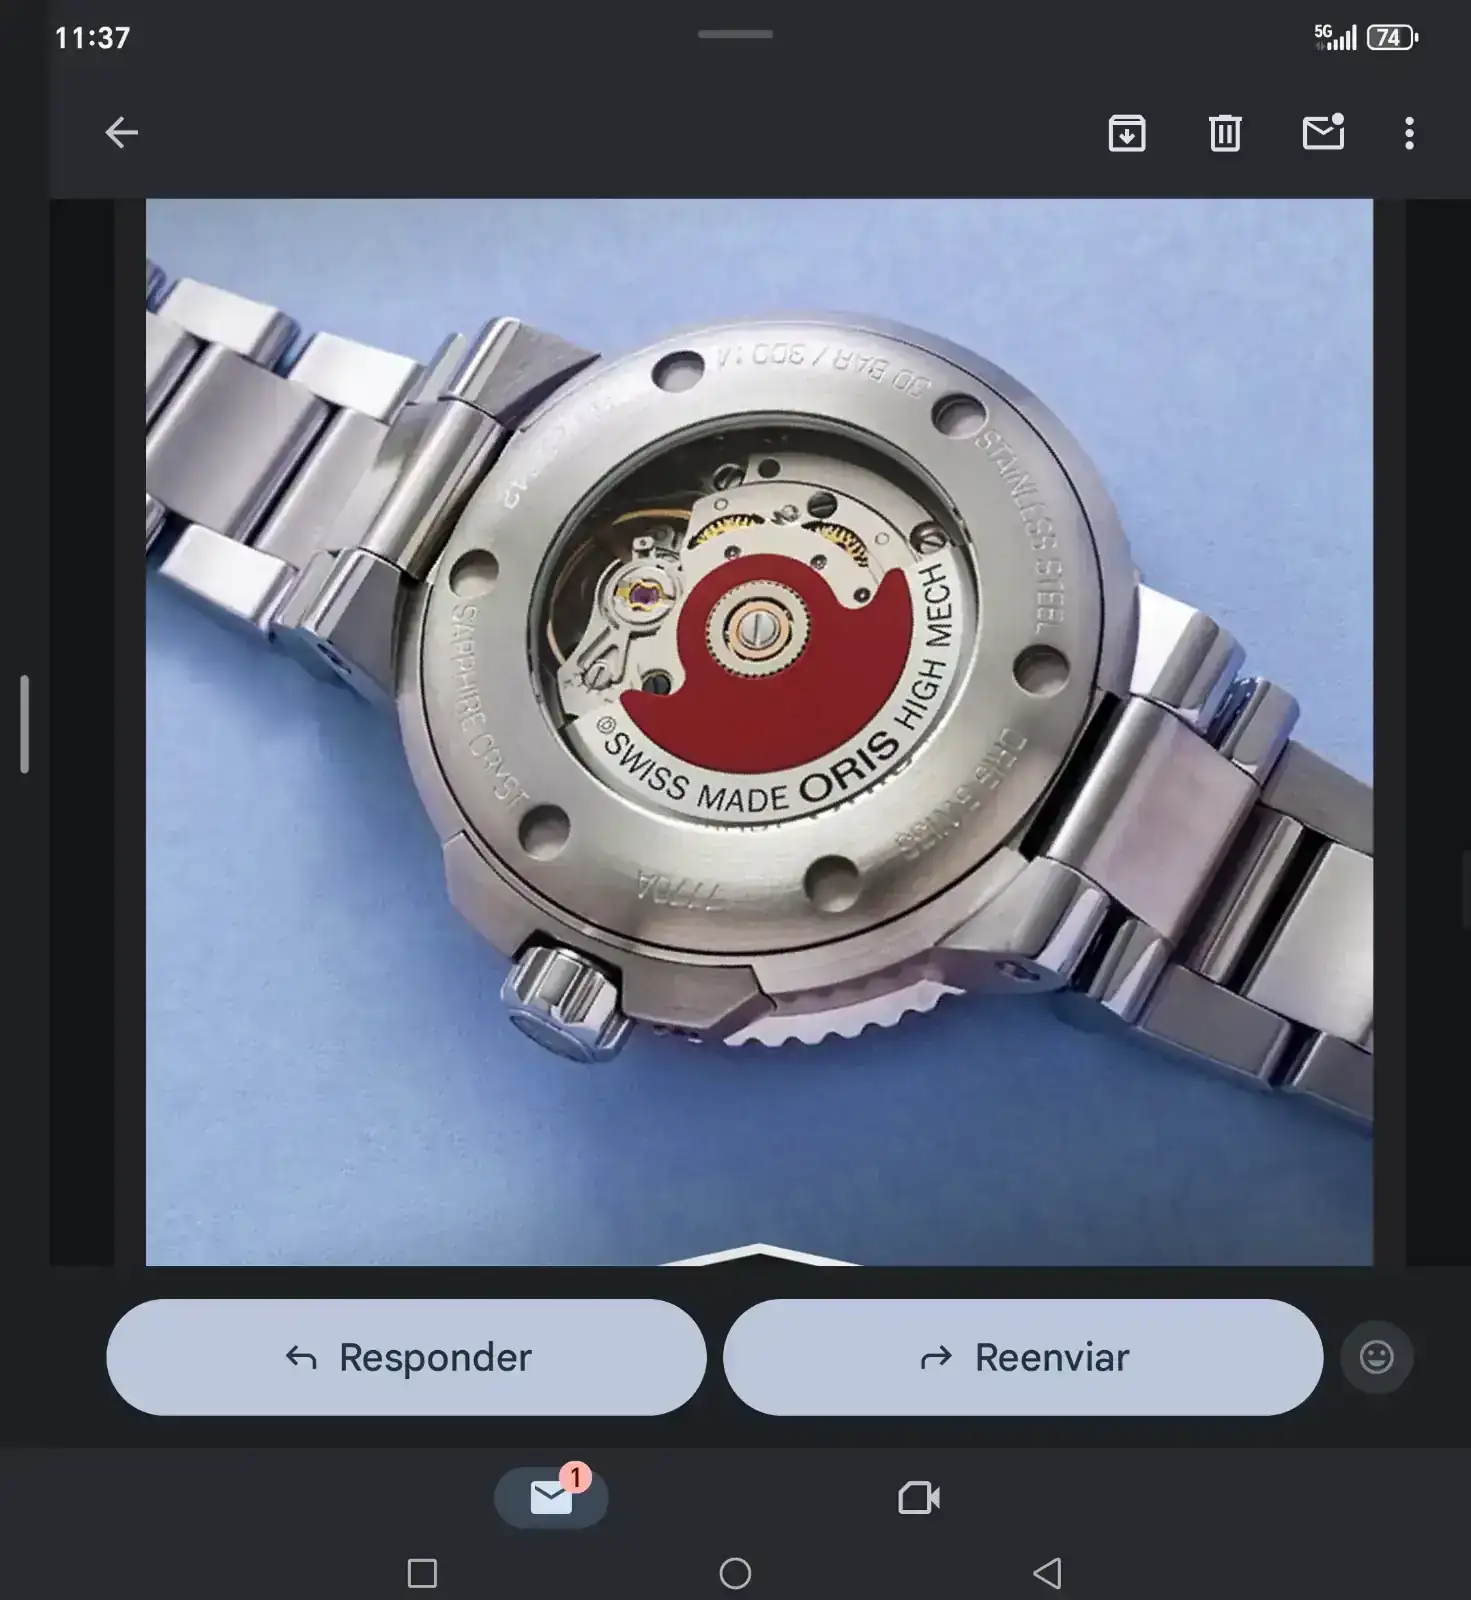The image size is (1471, 1600).
Task: Switch to the Mail tab with badge
Action: click(x=551, y=1497)
